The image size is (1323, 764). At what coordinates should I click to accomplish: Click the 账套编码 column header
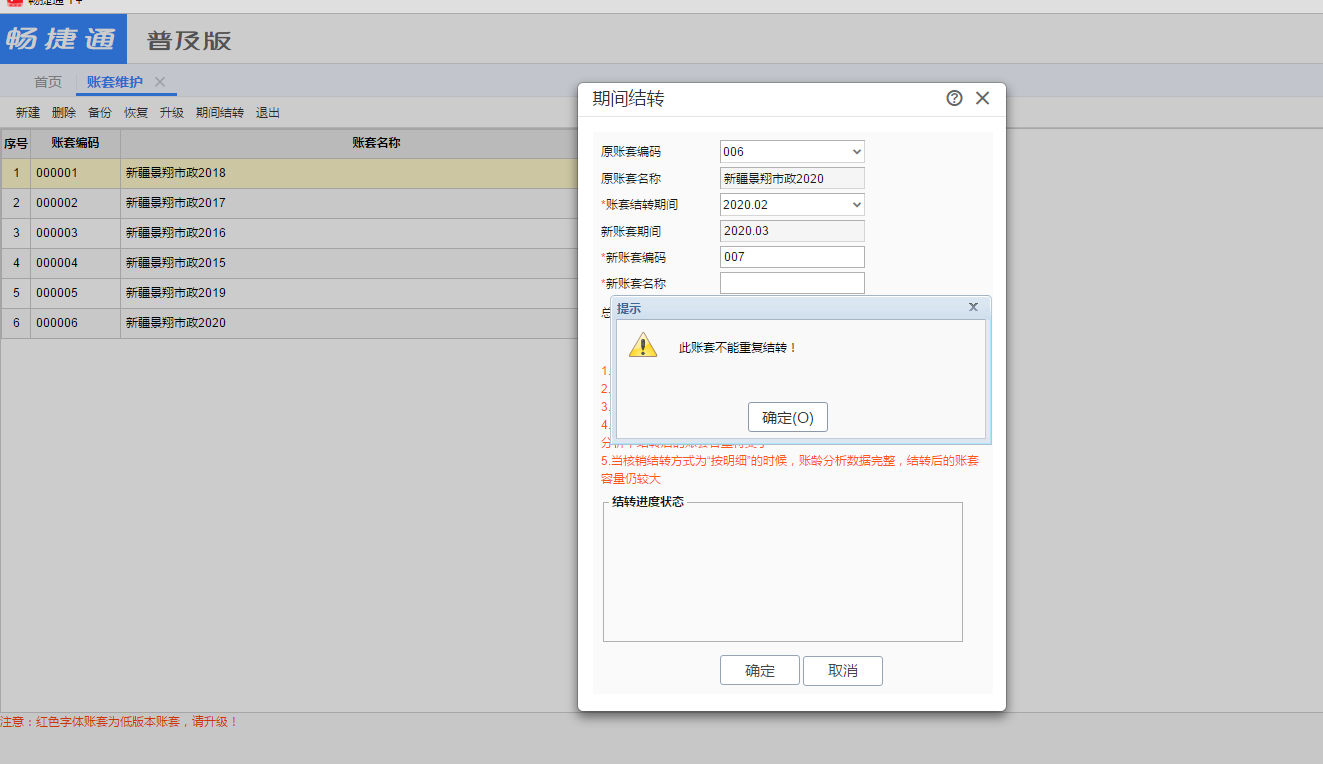(x=75, y=143)
